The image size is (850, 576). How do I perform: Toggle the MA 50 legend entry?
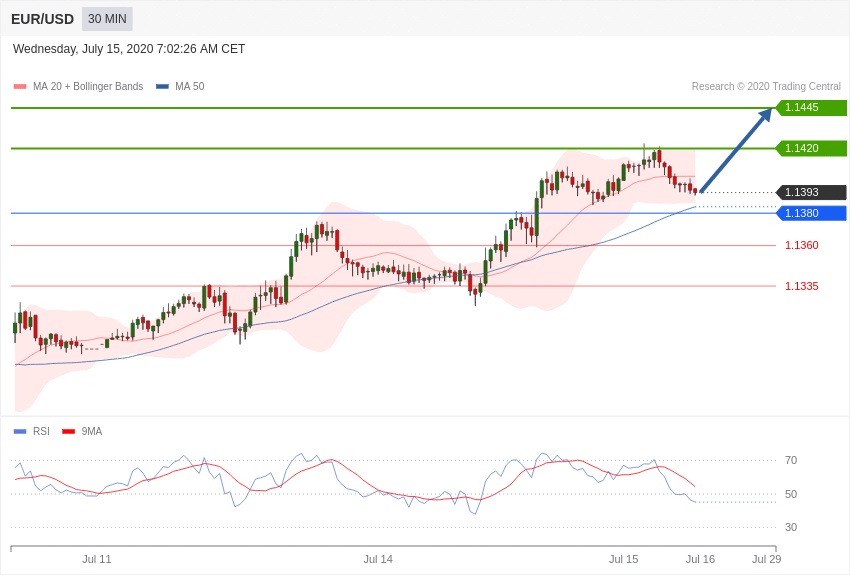pyautogui.click(x=180, y=87)
